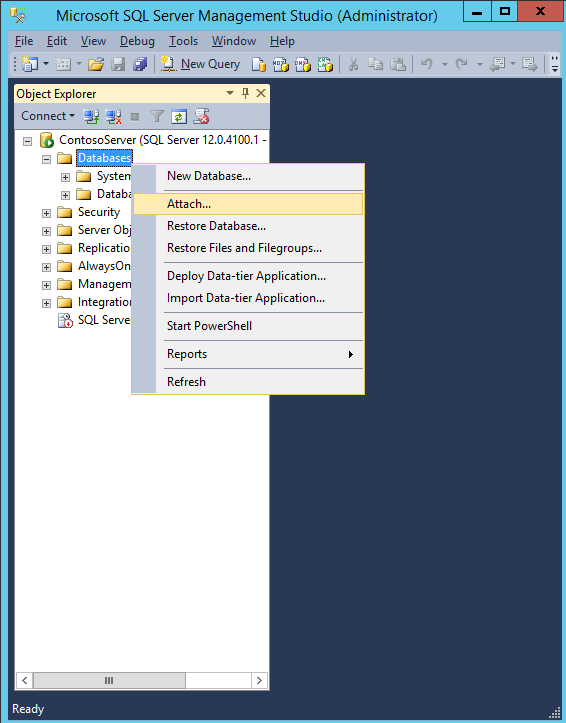Image resolution: width=566 pixels, height=723 pixels.
Task: Choose Restore Database... from context menu
Action: [248, 226]
